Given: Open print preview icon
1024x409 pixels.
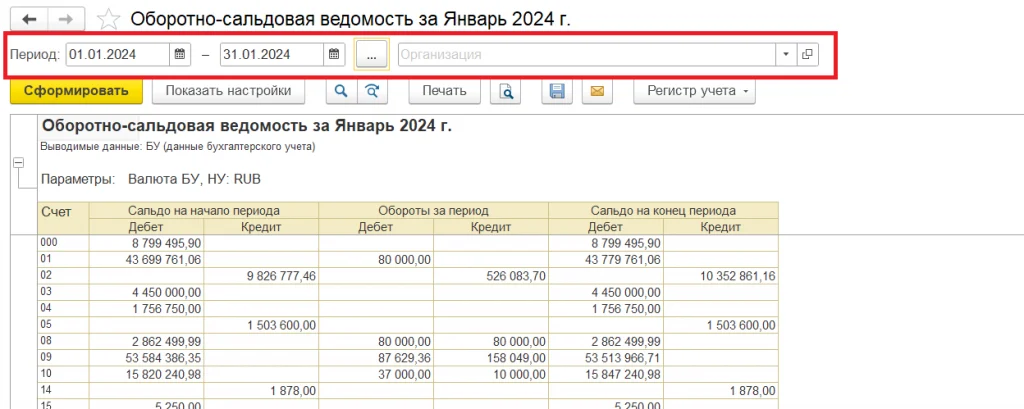Looking at the screenshot, I should (x=507, y=91).
